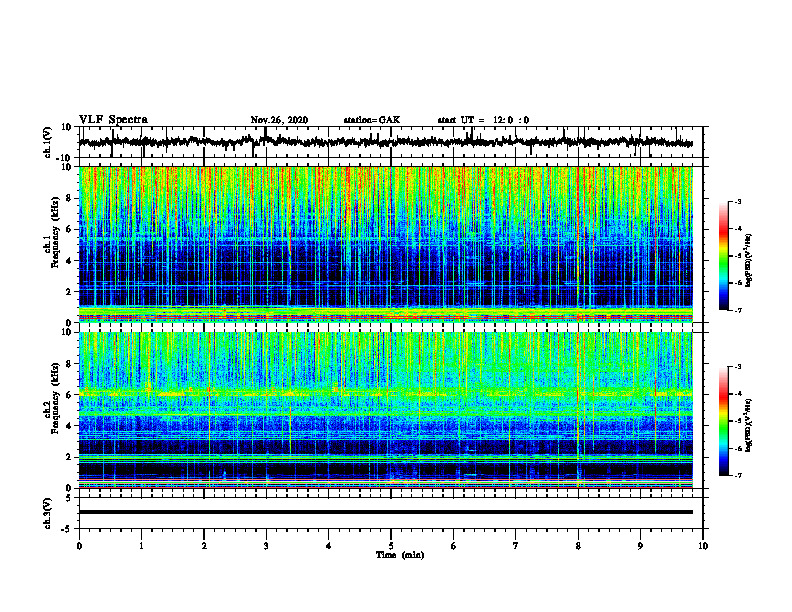Select the ch.1 "Frequency (kHz)" axis label

point(55,232)
